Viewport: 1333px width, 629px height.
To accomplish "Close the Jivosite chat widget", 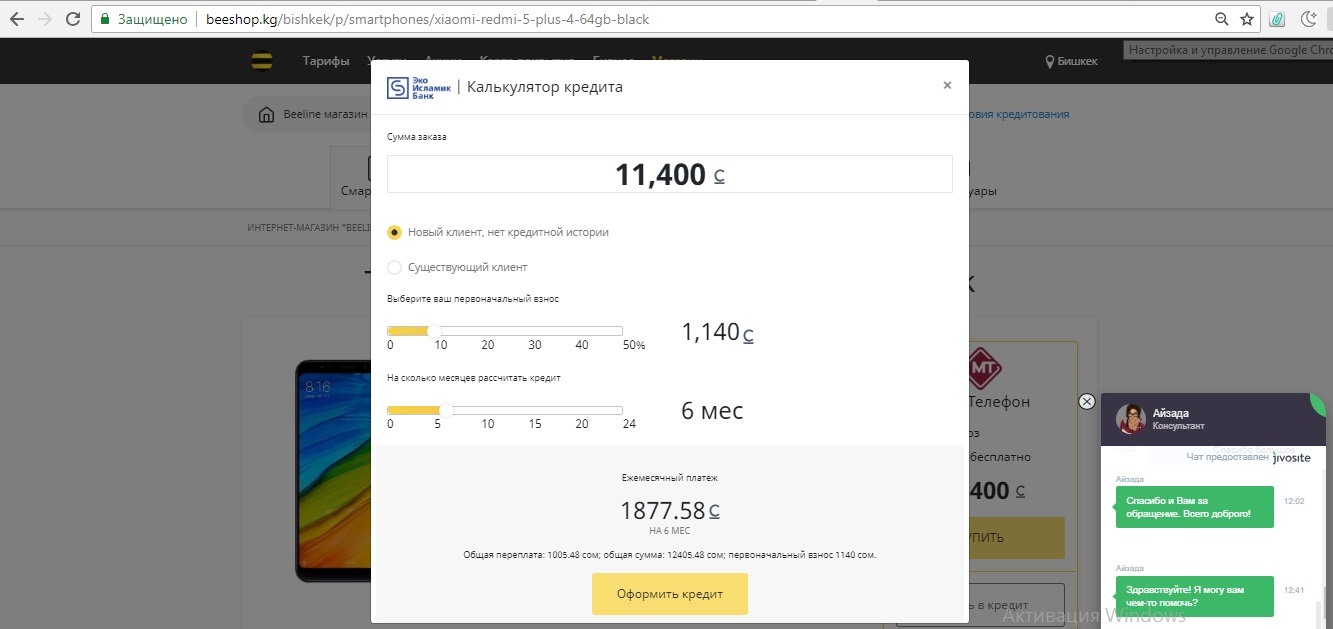I will pos(1087,401).
